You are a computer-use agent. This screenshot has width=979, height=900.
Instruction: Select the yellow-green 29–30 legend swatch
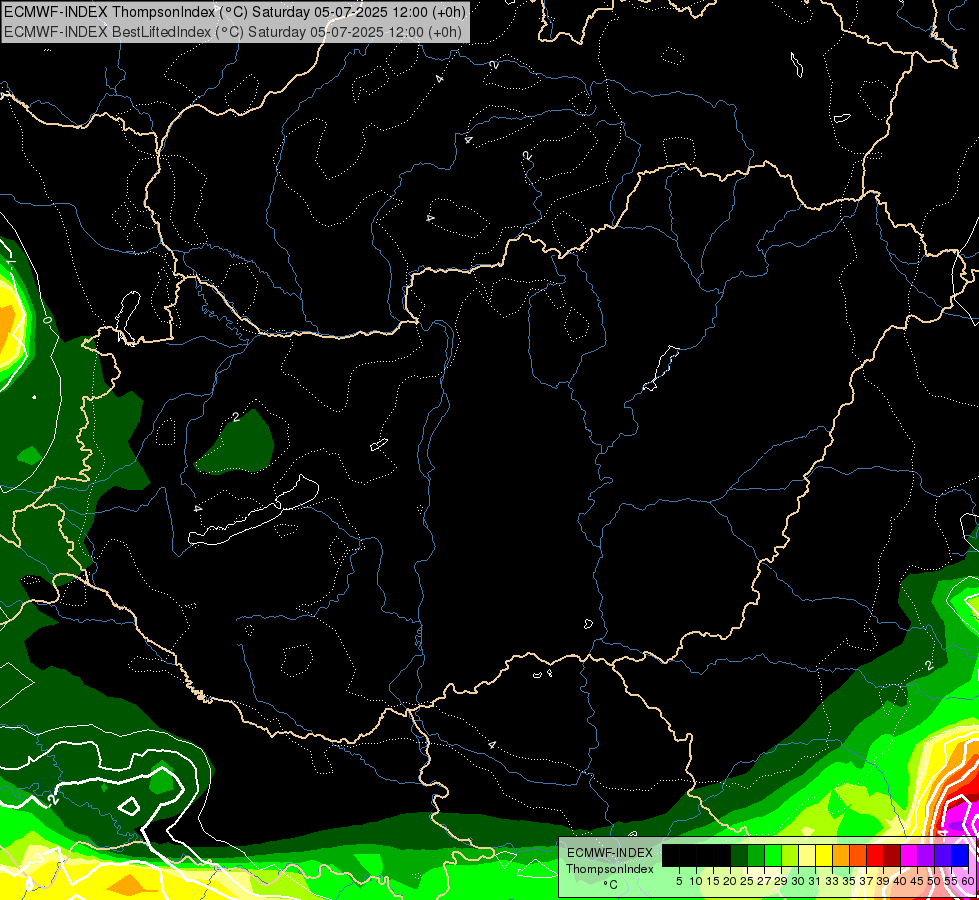click(790, 856)
